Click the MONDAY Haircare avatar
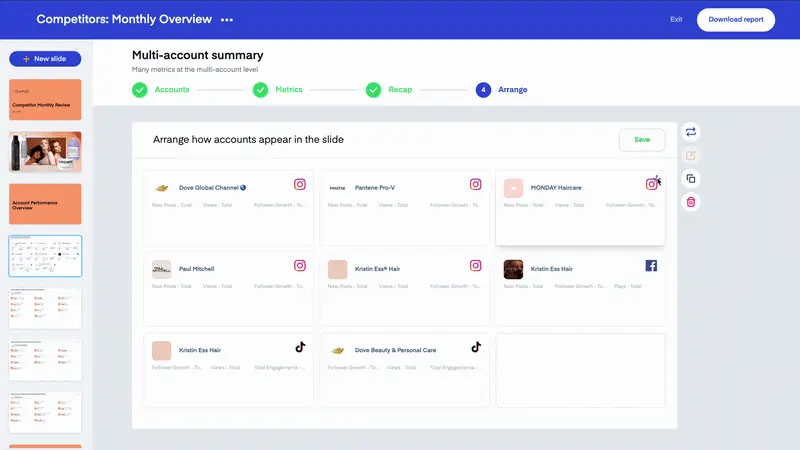Image resolution: width=800 pixels, height=450 pixels. coord(513,188)
